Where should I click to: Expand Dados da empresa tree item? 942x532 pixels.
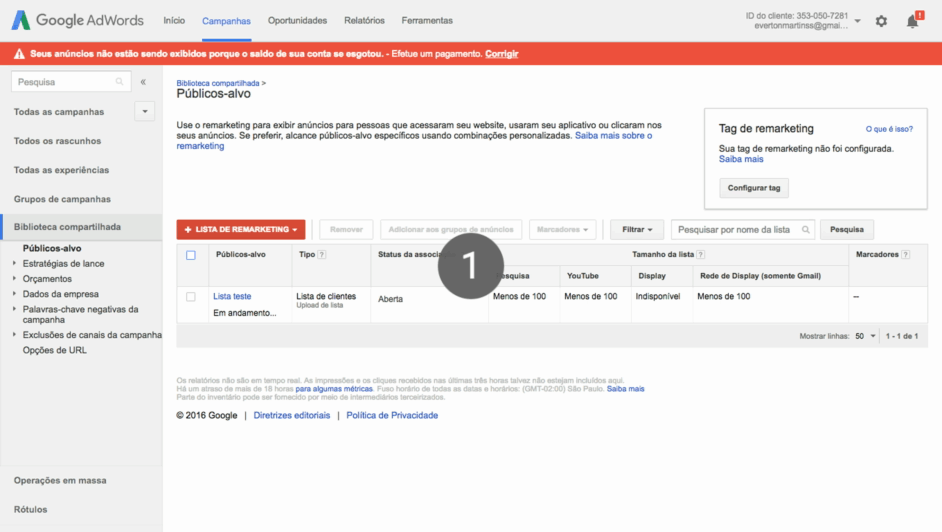pyautogui.click(x=14, y=294)
